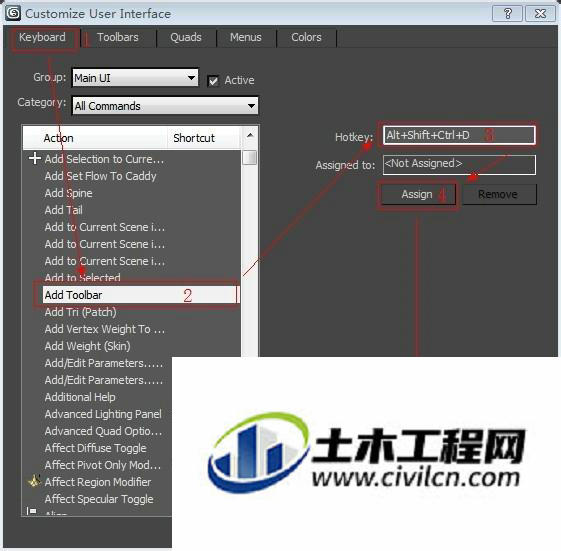Select Add Selection to Curre… action
Screen dimensions: 561x551
[104, 159]
